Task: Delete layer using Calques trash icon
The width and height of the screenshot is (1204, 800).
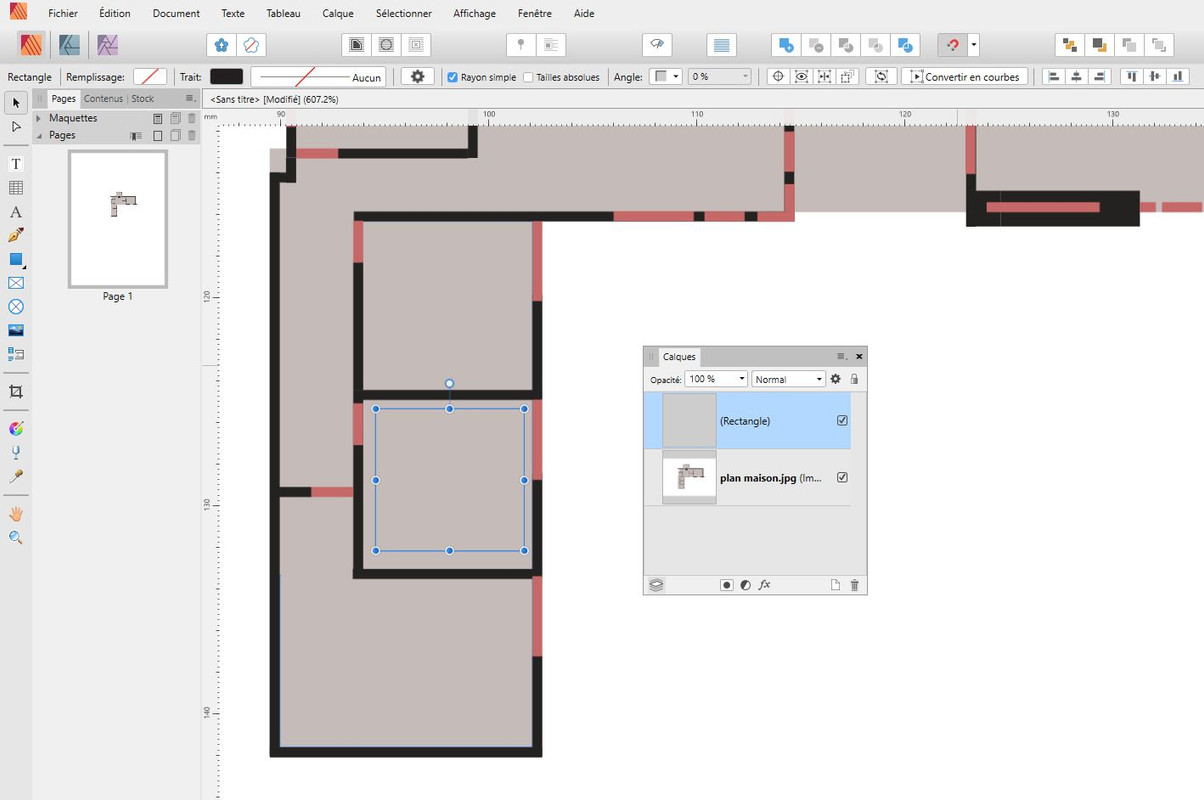Action: coord(855,585)
